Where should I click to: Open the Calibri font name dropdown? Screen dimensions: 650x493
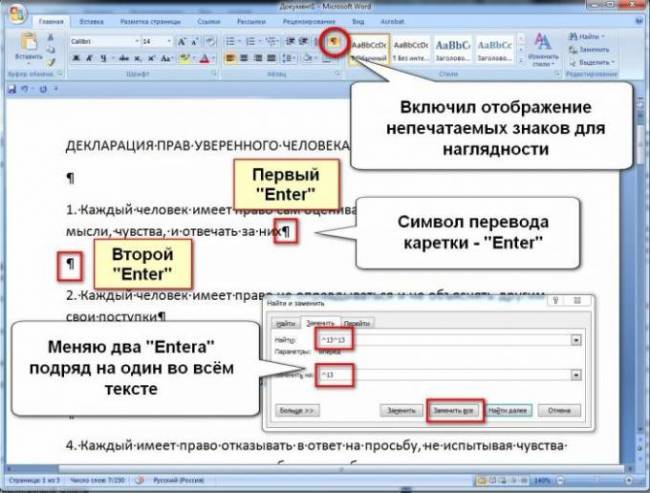tap(136, 41)
